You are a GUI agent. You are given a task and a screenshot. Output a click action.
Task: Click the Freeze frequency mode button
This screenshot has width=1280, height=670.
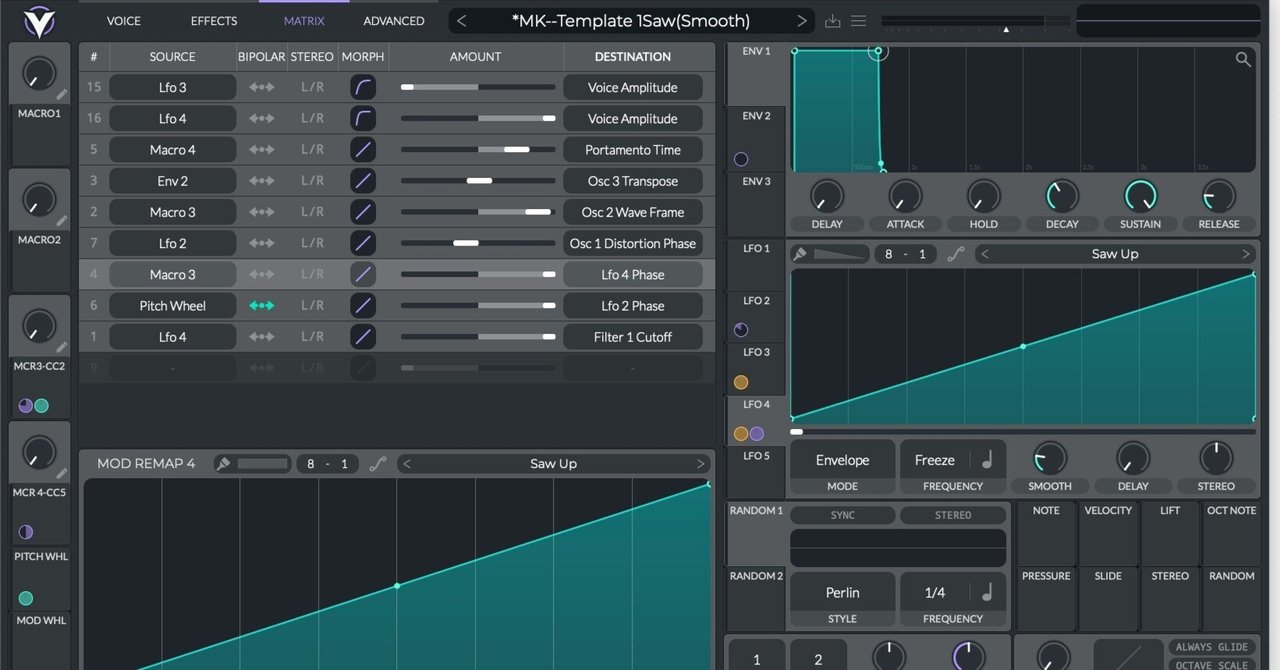point(934,459)
